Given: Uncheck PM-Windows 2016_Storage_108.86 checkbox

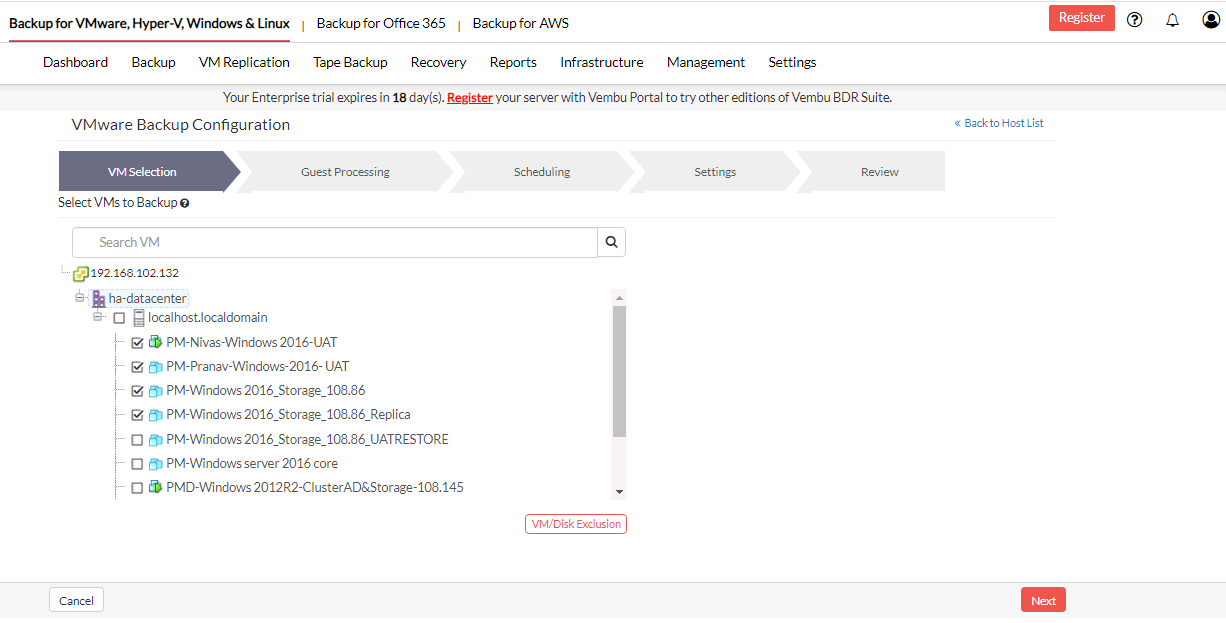Looking at the screenshot, I should tap(138, 390).
